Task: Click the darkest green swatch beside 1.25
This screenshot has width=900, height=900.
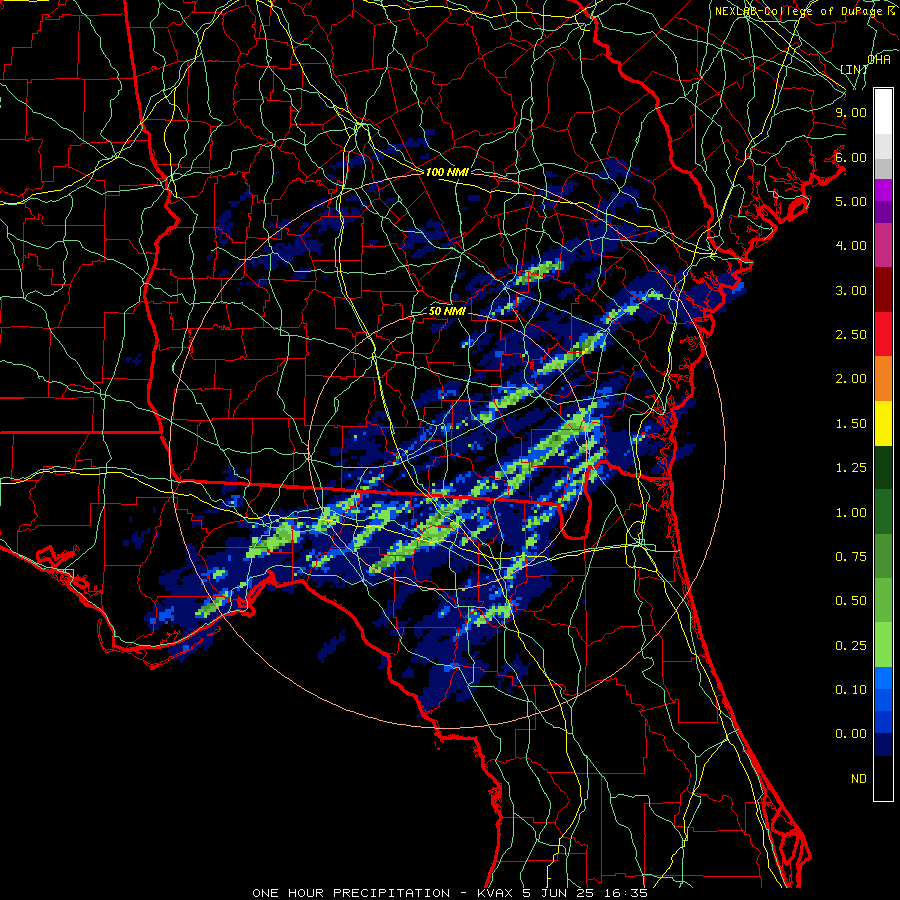Action: coord(883,467)
